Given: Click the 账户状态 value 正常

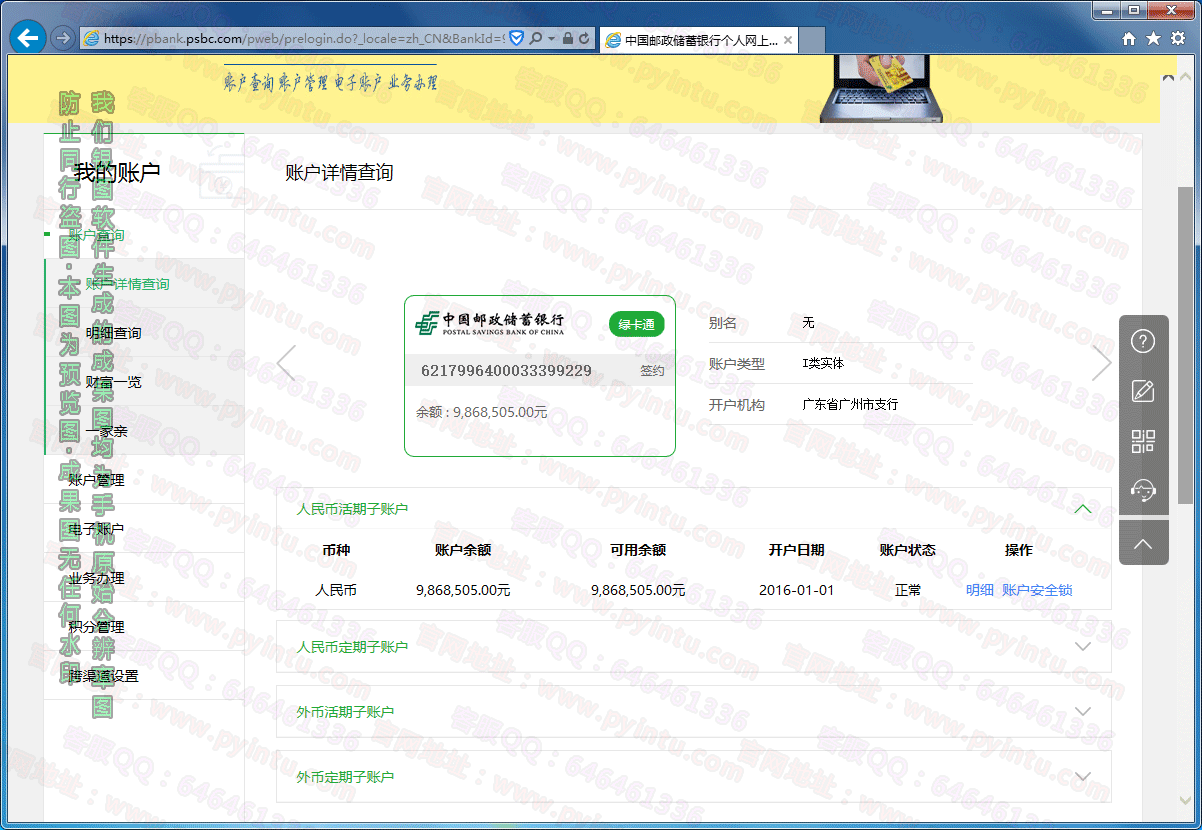Looking at the screenshot, I should [908, 590].
